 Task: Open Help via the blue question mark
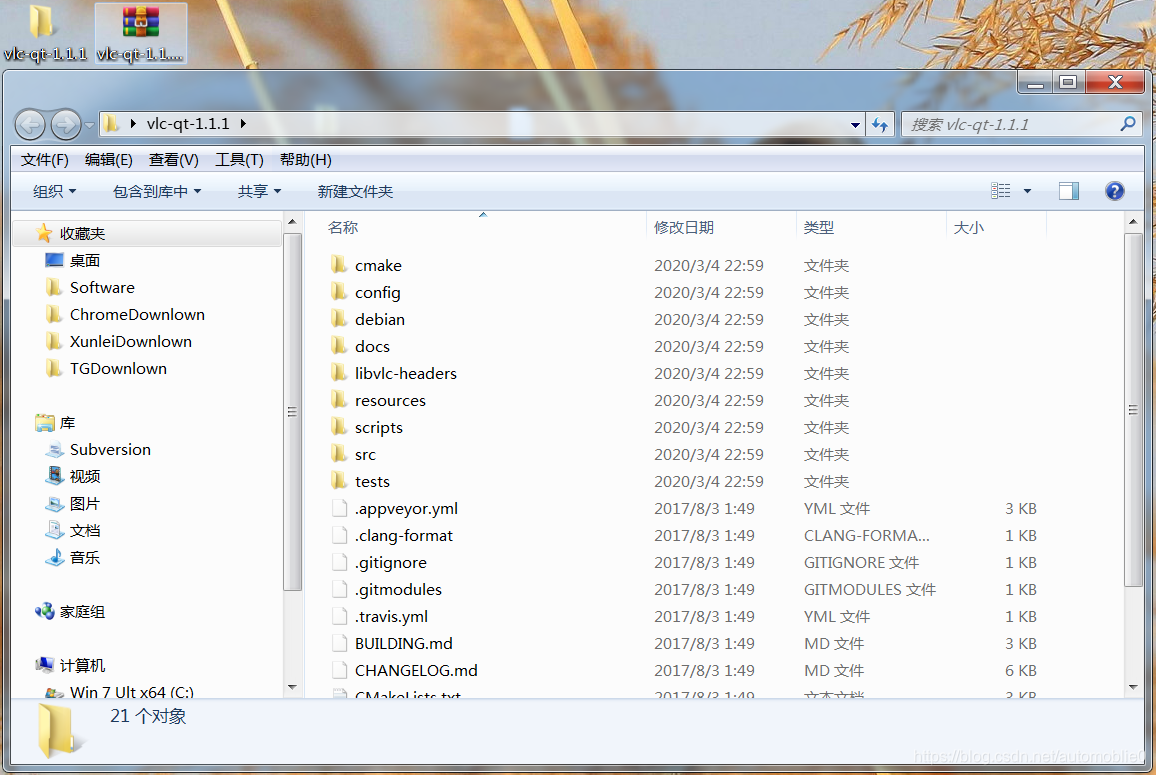point(1115,192)
